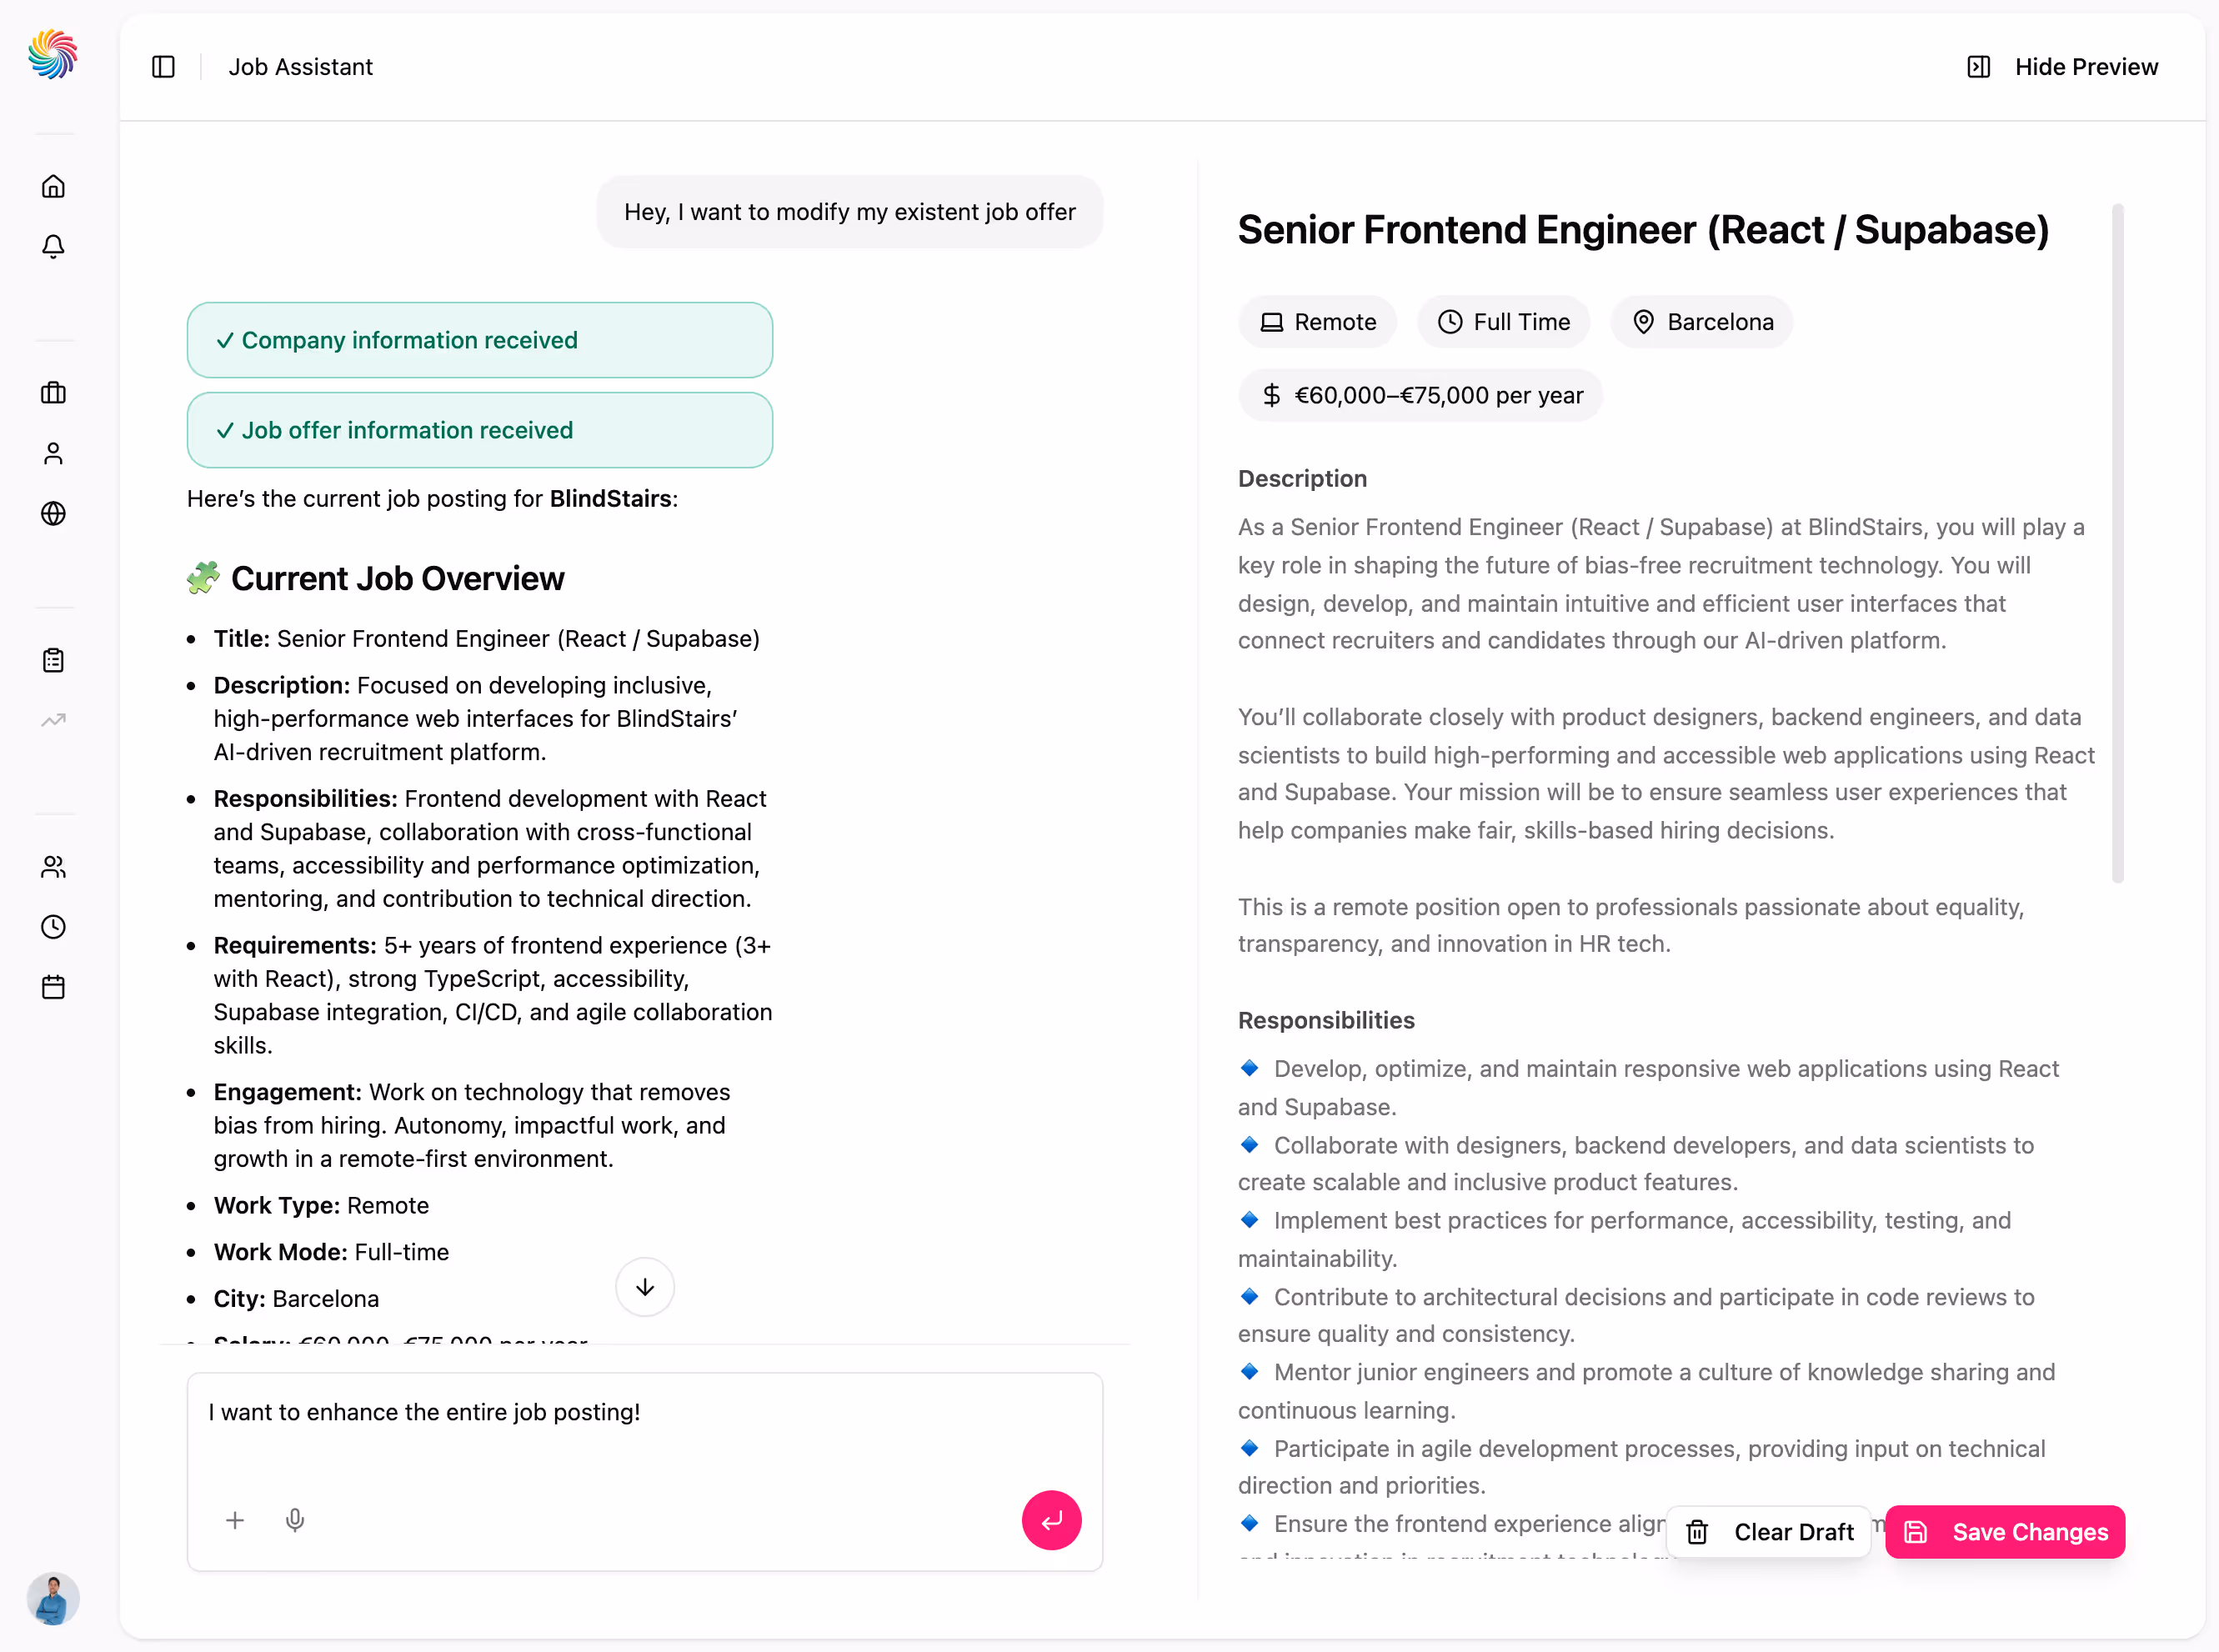Click the Company information received status
Viewport: 2219px width, 1652px height.
coord(480,340)
